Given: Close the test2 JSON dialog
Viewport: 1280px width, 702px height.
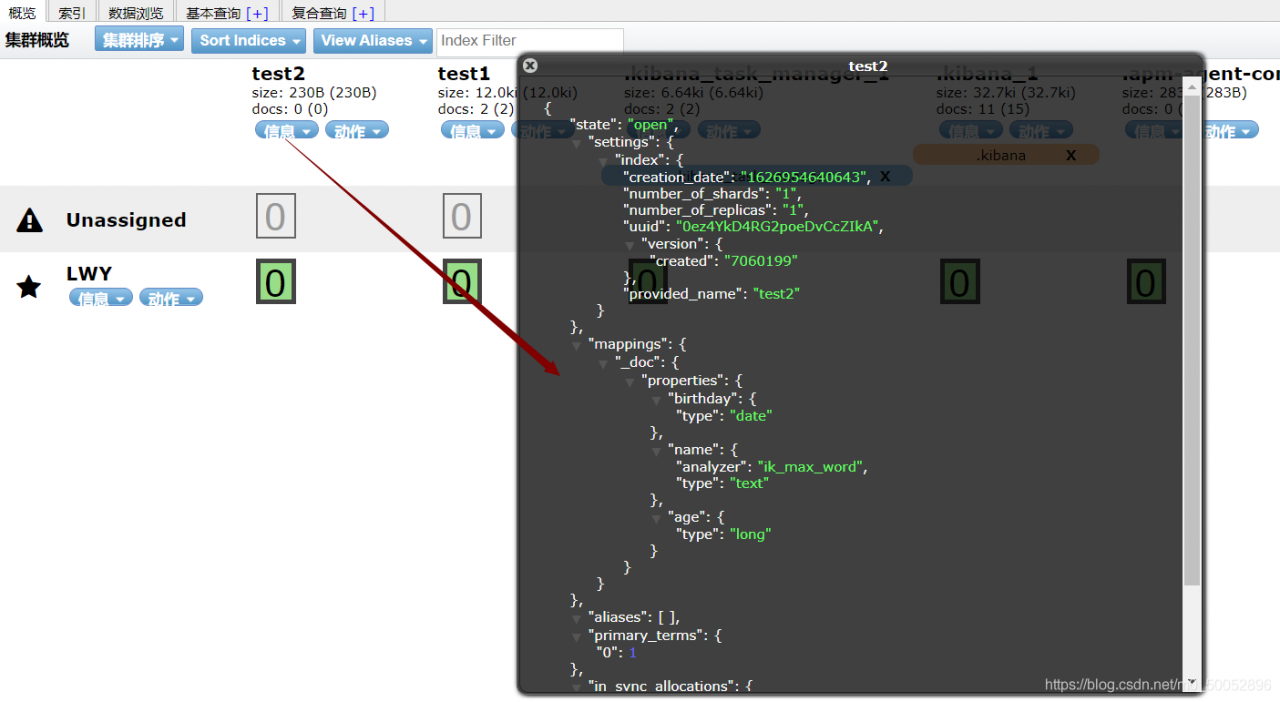Looking at the screenshot, I should click(530, 66).
